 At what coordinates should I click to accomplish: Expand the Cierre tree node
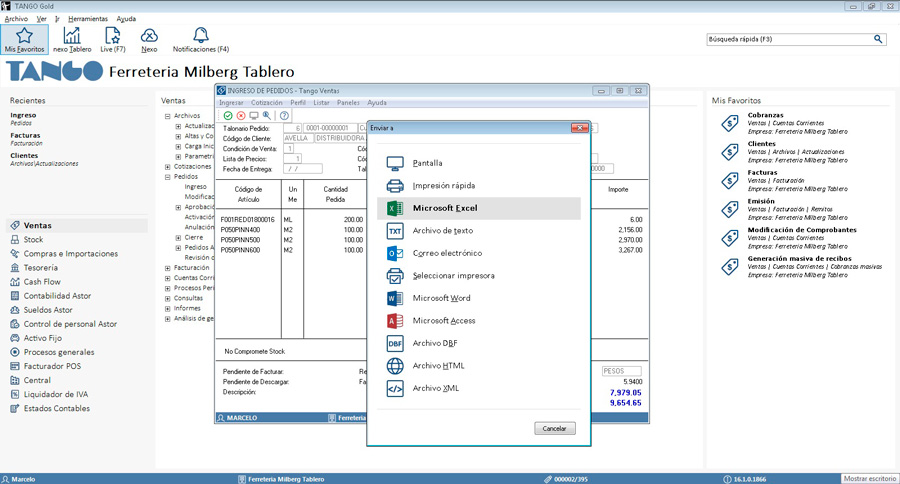pos(178,238)
